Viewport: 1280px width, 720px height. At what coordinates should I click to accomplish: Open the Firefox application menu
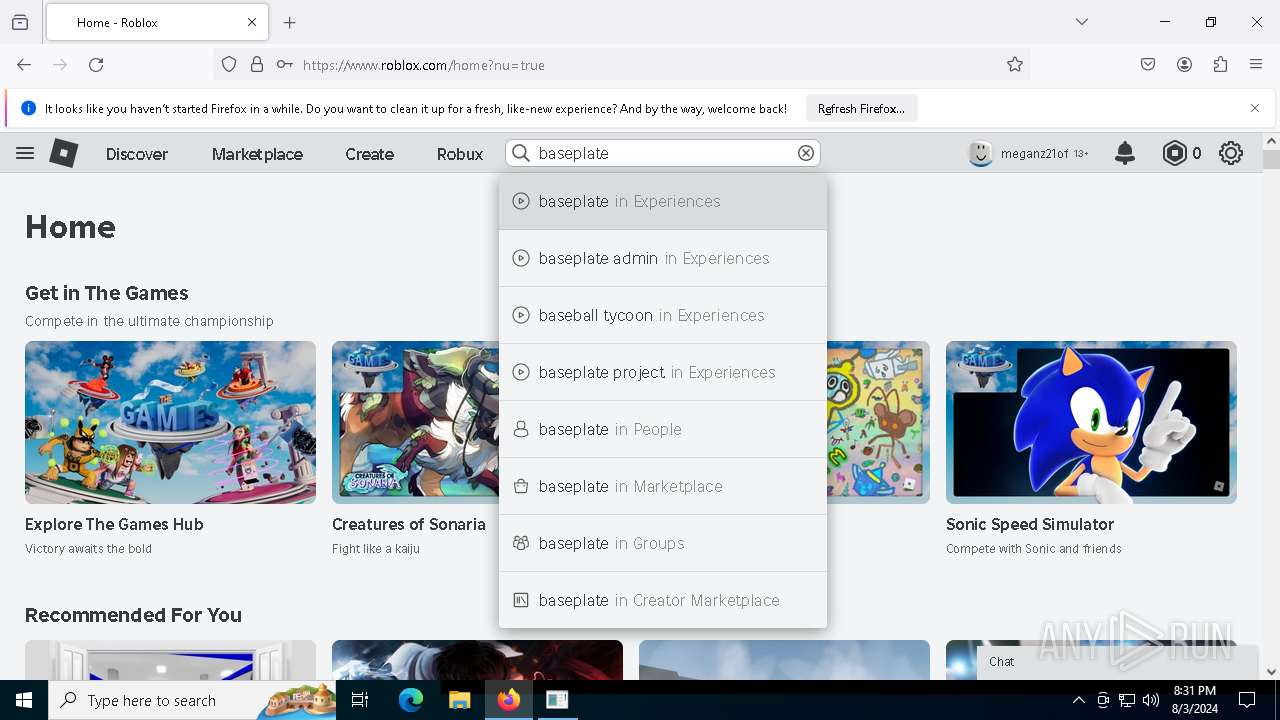(1256, 65)
